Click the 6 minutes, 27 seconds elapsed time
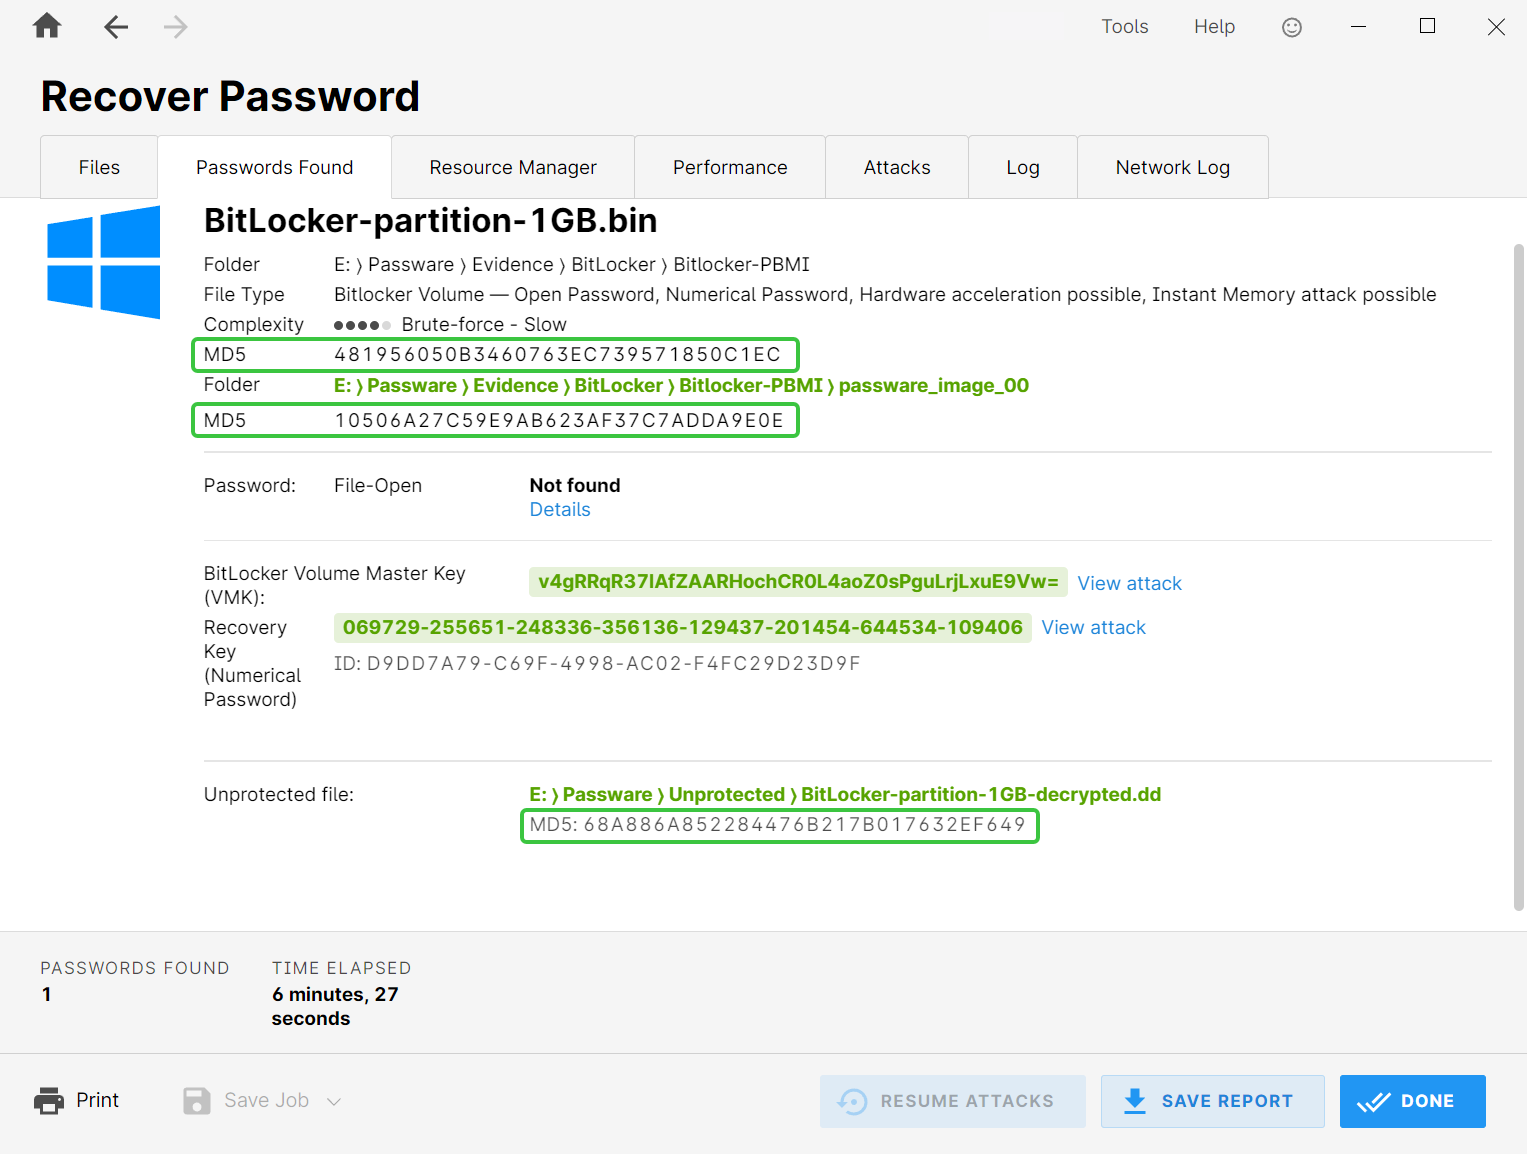 click(x=335, y=1006)
